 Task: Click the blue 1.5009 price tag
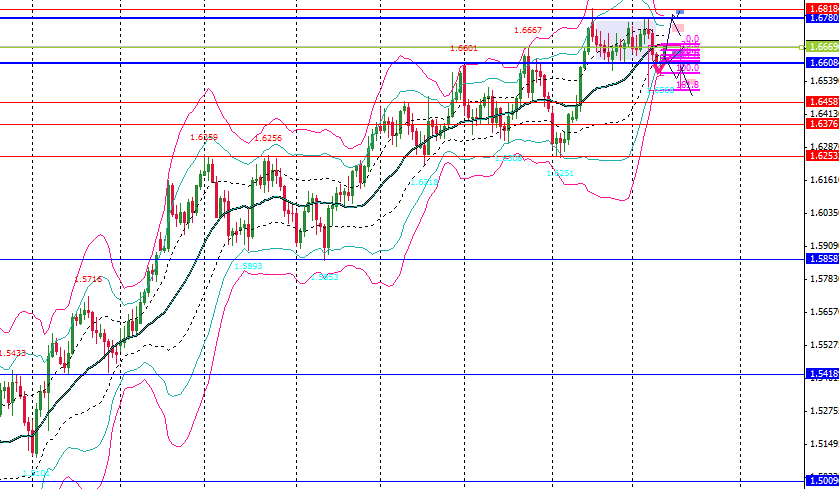(x=822, y=481)
